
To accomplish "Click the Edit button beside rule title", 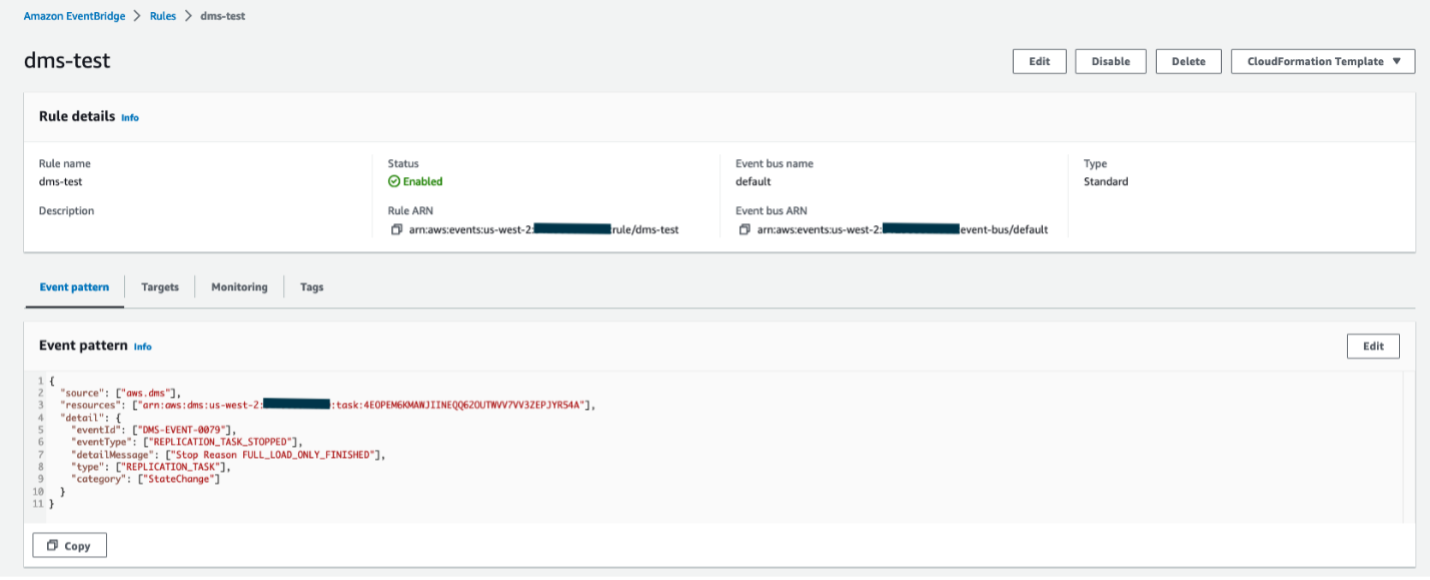I will pyautogui.click(x=1039, y=61).
